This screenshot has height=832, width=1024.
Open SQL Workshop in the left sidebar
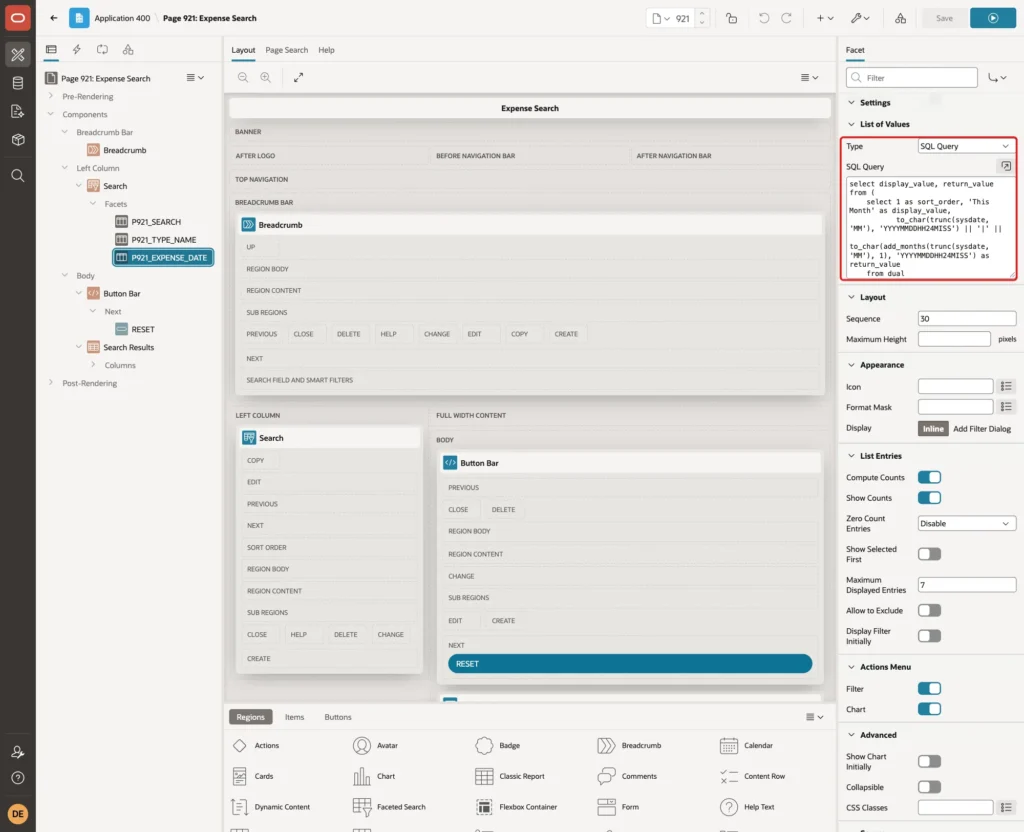point(18,83)
